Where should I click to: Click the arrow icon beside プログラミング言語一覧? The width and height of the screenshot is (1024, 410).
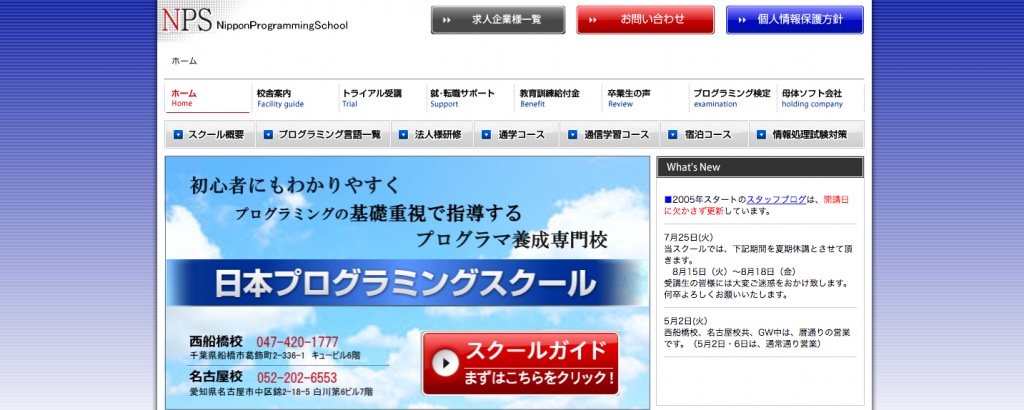point(268,135)
